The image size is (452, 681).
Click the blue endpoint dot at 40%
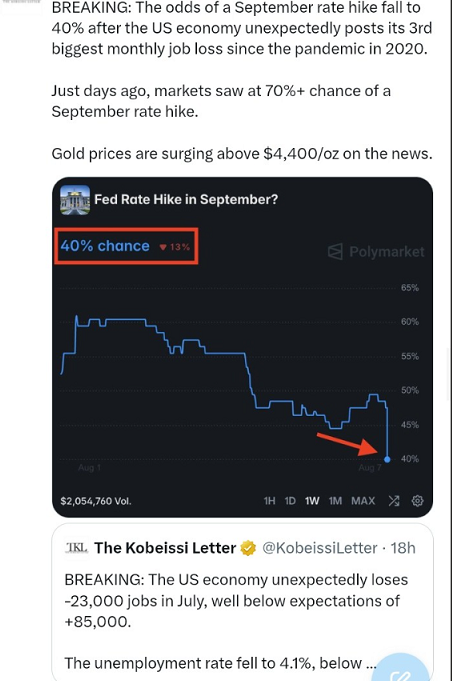[387, 459]
